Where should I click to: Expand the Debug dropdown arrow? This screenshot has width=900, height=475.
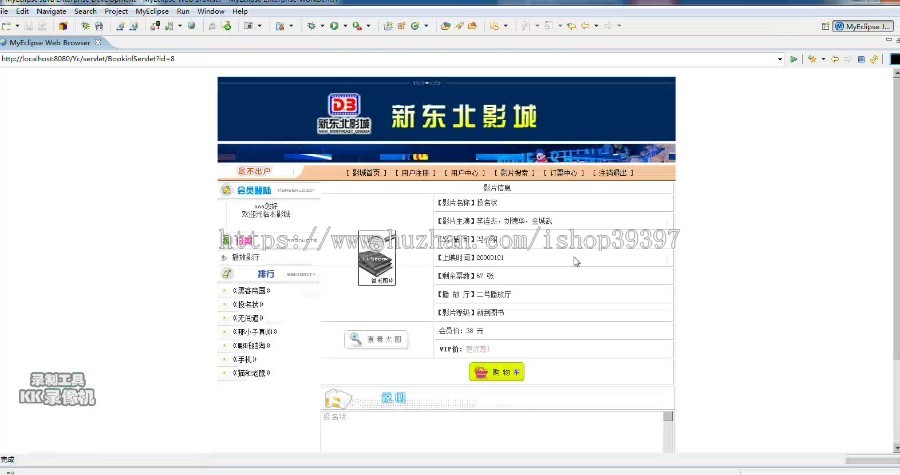coord(322,26)
